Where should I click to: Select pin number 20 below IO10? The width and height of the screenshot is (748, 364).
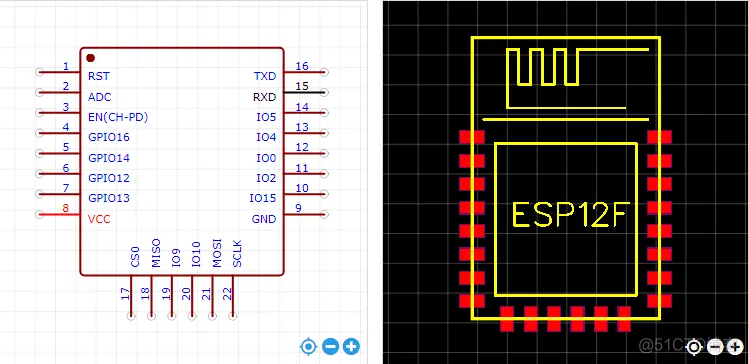coord(187,294)
